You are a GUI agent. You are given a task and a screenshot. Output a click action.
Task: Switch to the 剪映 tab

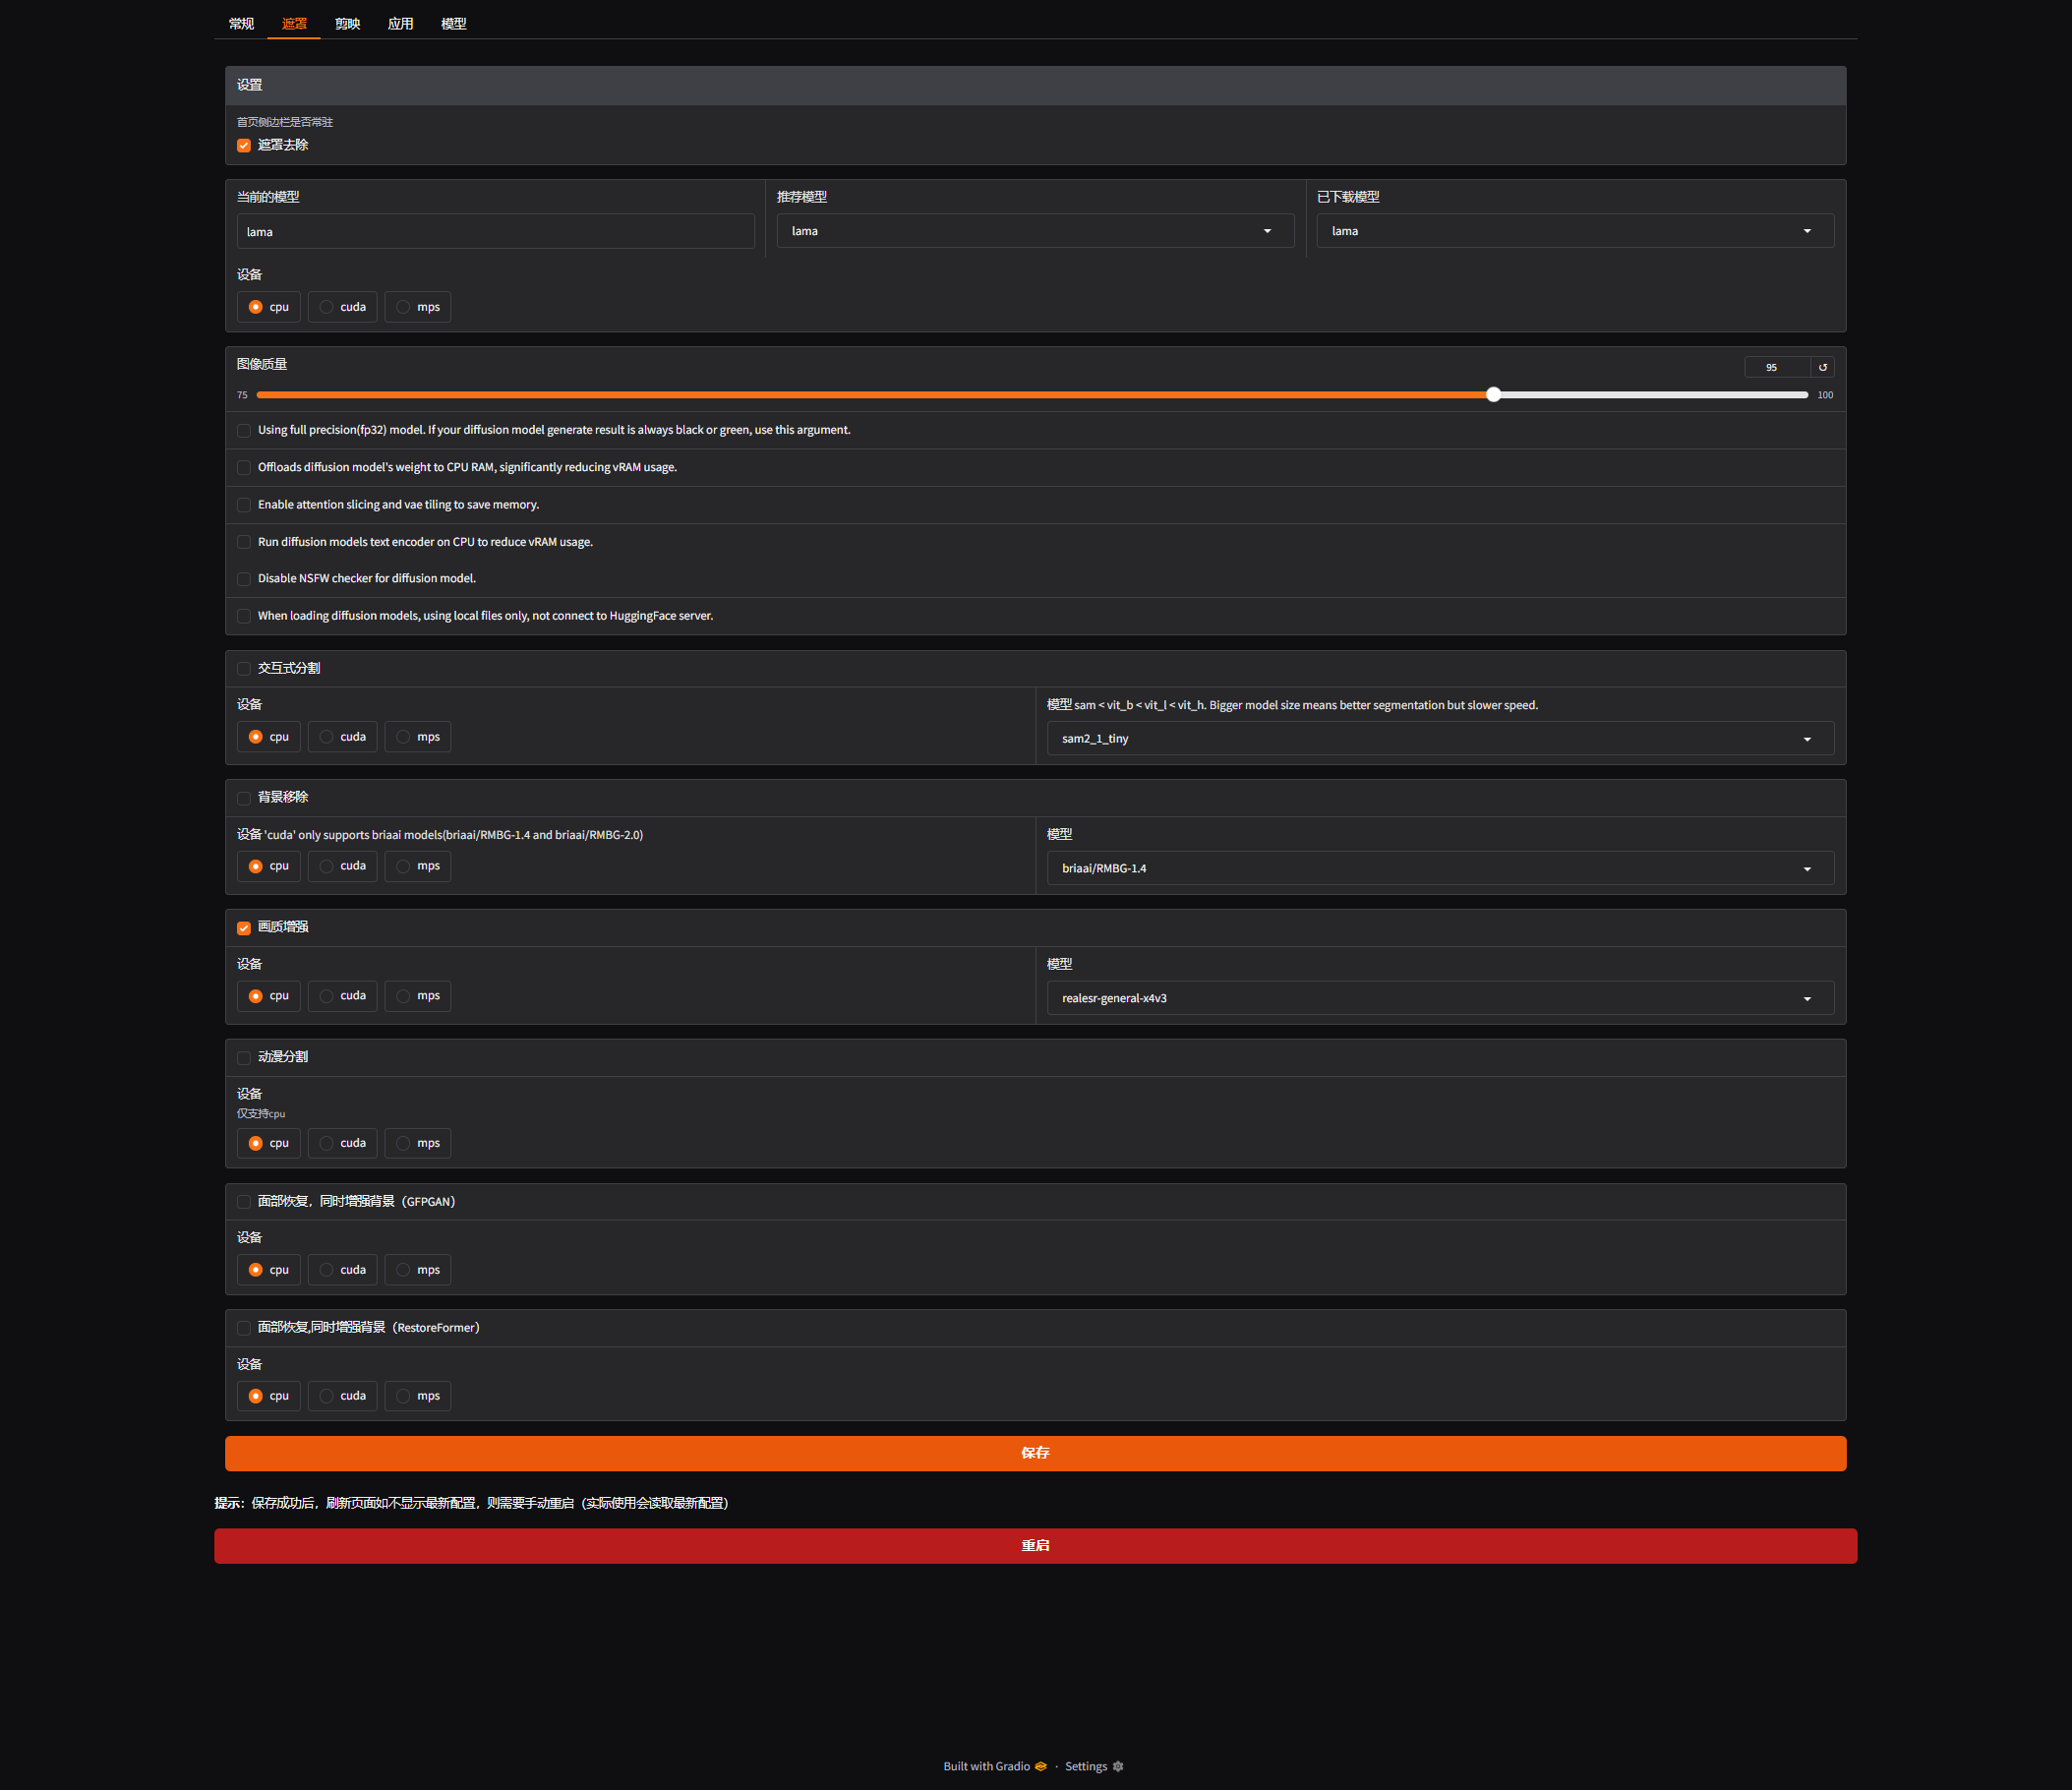pyautogui.click(x=347, y=24)
